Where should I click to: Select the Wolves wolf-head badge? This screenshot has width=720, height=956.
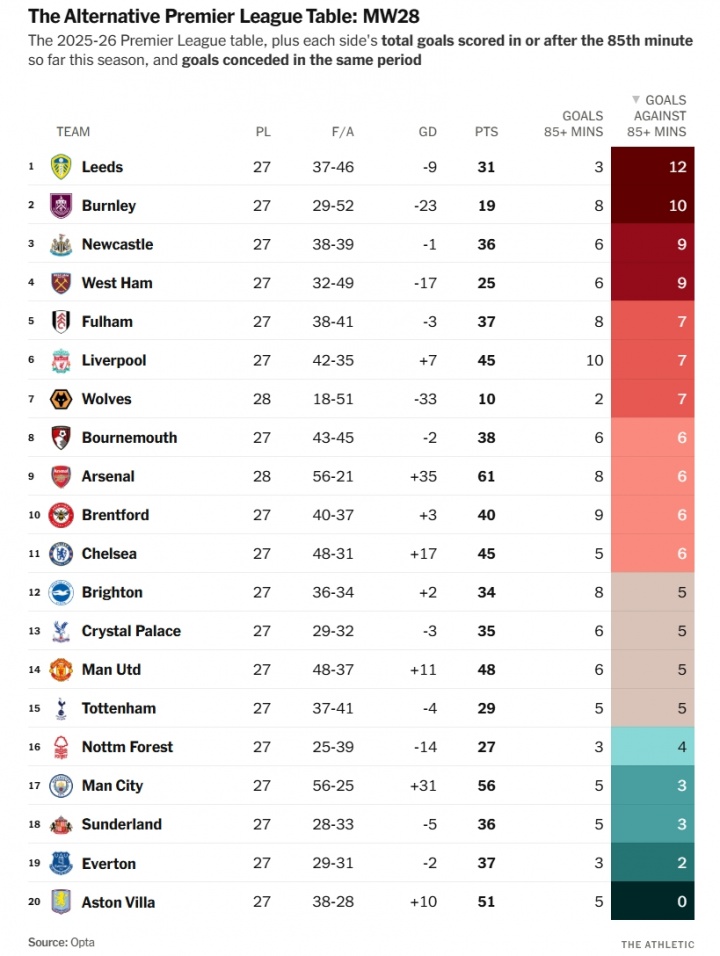[x=61, y=399]
